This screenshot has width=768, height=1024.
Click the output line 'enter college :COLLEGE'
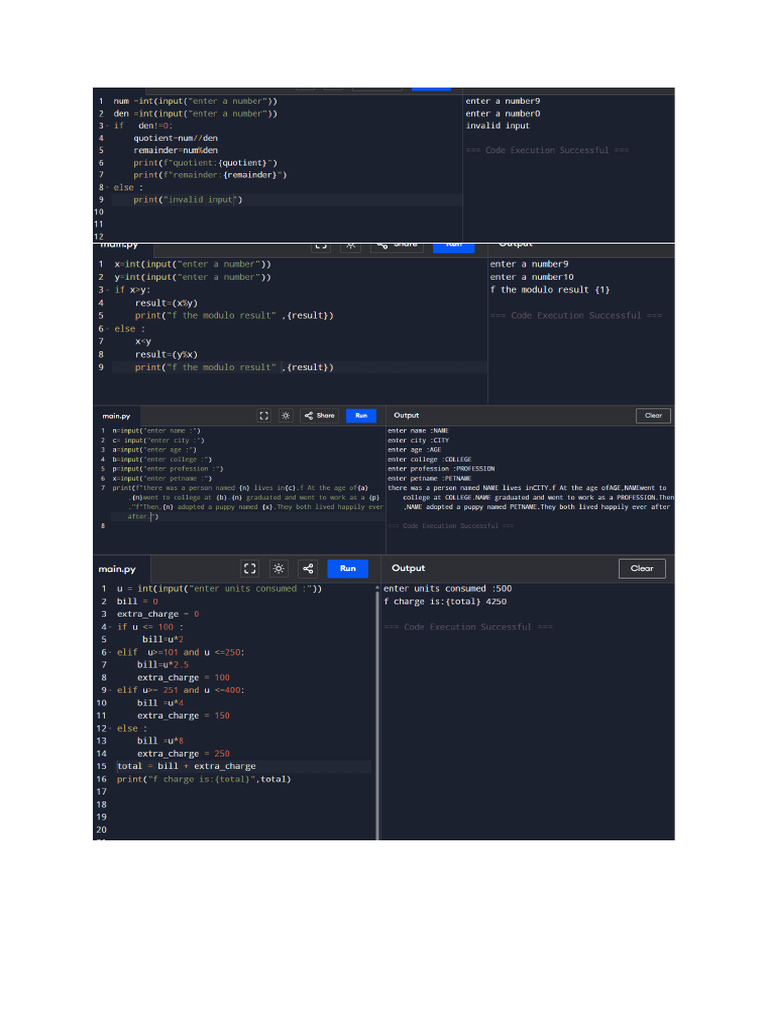(430, 460)
